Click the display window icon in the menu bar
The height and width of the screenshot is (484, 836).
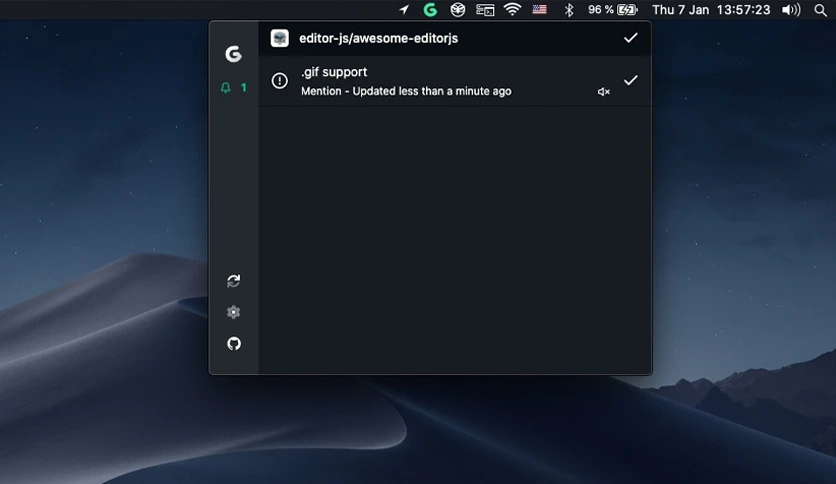click(485, 10)
